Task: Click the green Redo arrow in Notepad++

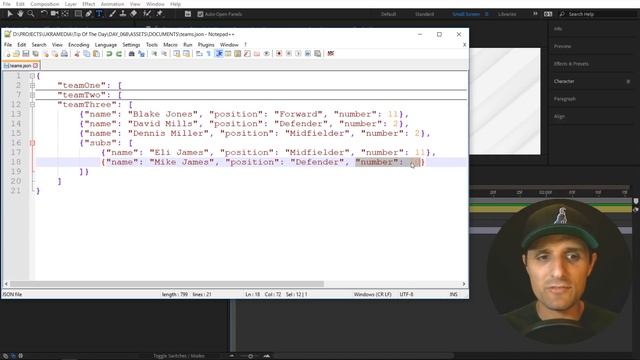Action: pyautogui.click(x=119, y=54)
